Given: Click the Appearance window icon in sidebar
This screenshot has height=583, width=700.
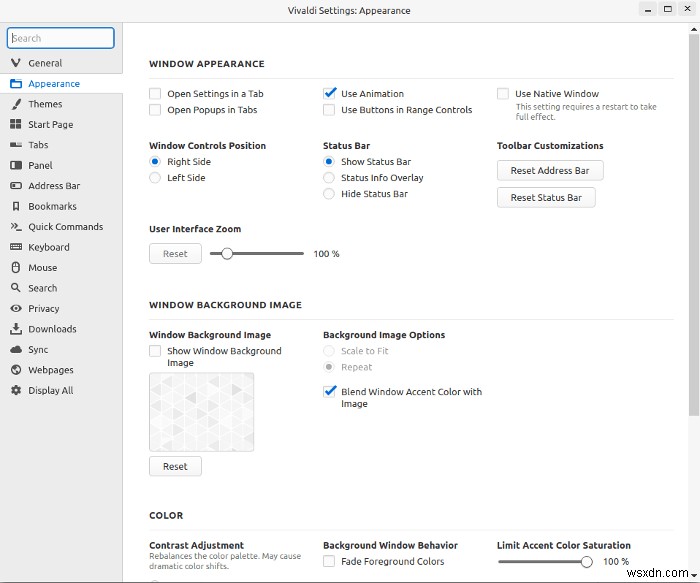Looking at the screenshot, I should (16, 83).
